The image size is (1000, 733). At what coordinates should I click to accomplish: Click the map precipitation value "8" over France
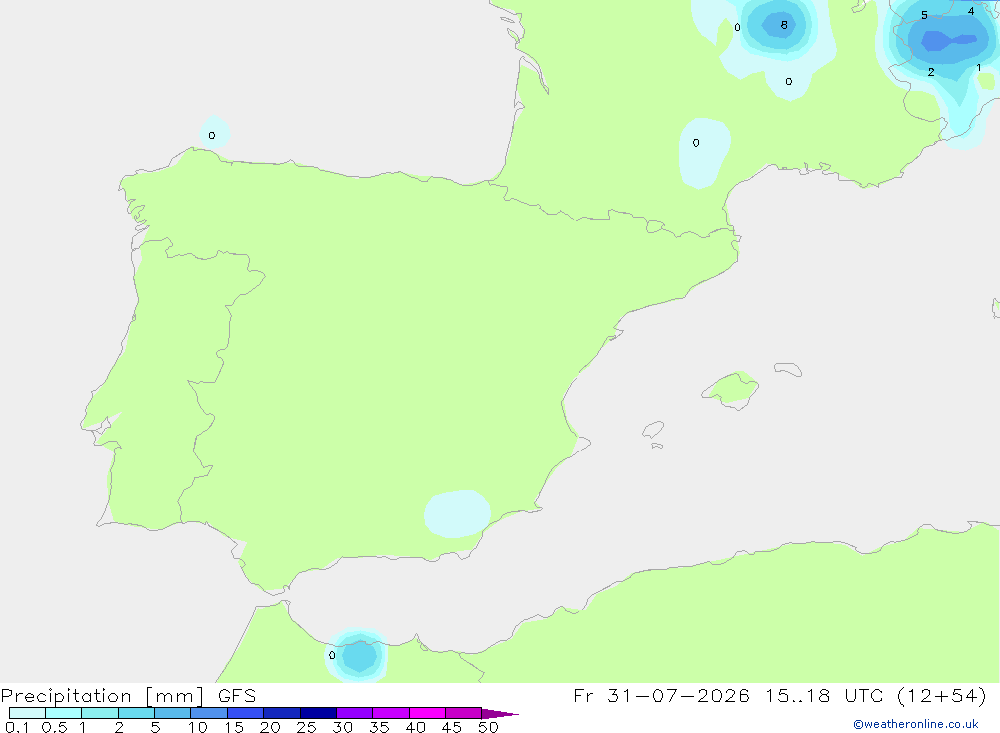click(784, 25)
